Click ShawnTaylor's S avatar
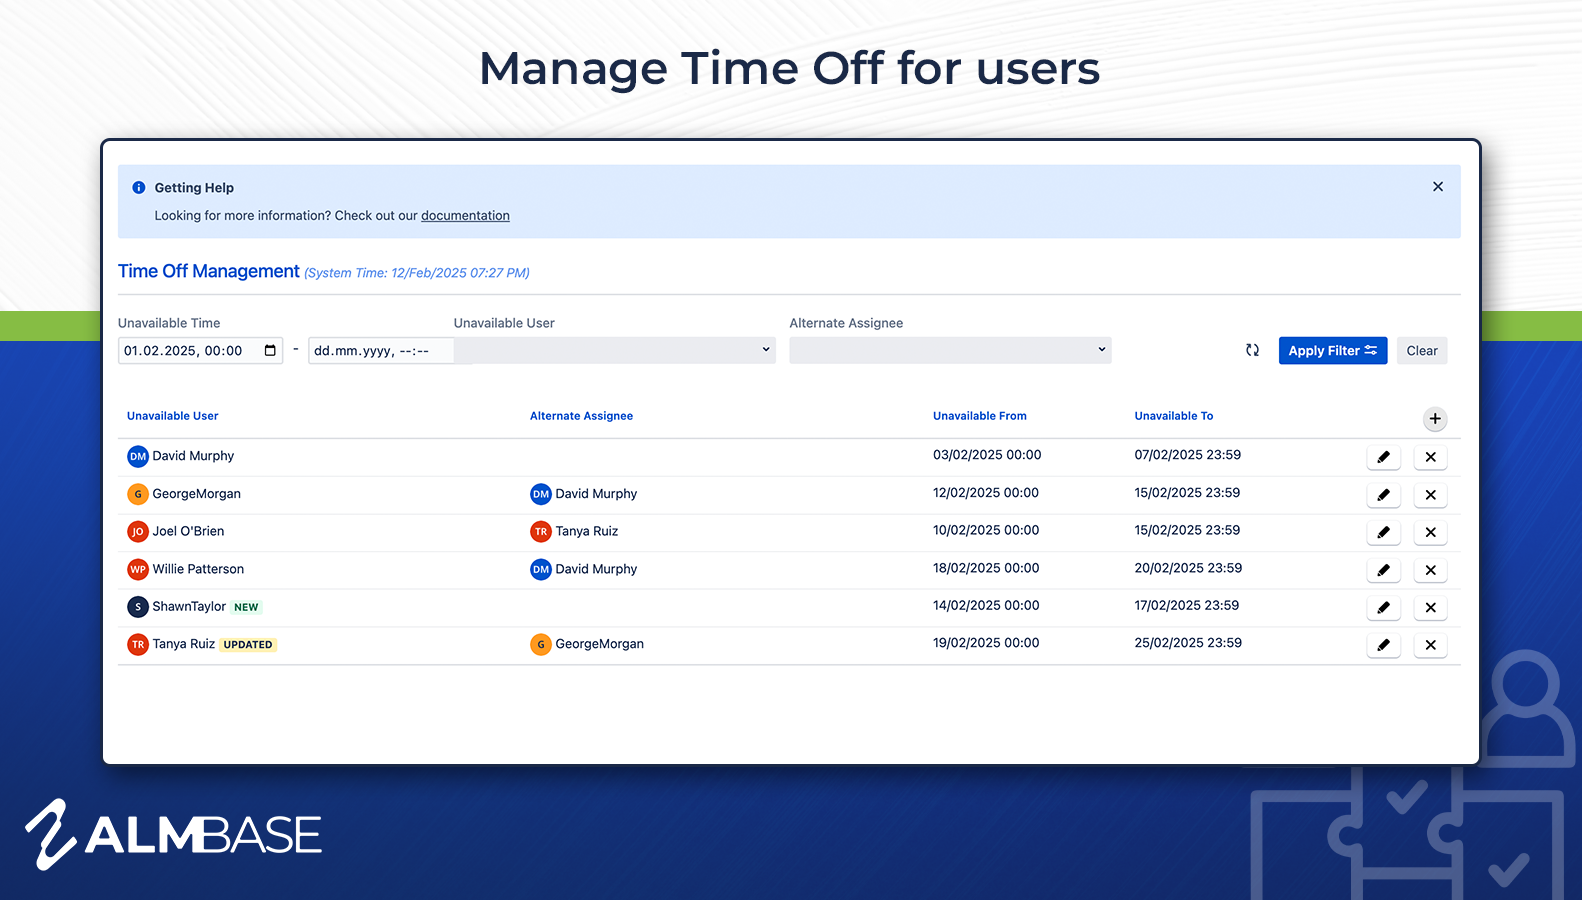The width and height of the screenshot is (1582, 900). tap(138, 607)
